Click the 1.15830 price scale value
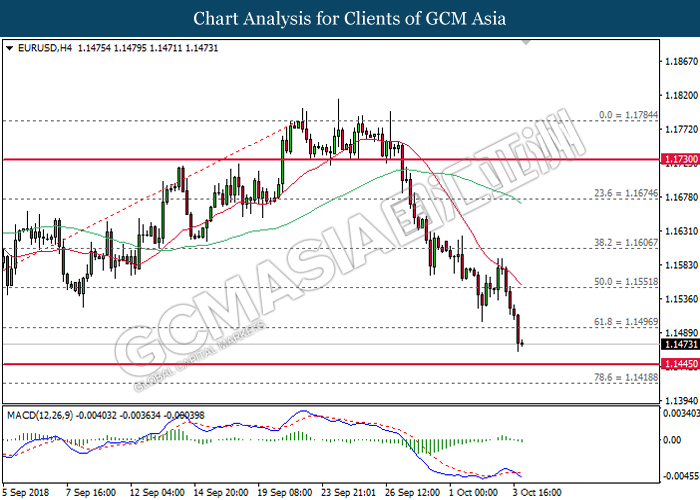This screenshot has height=500, width=700. [681, 265]
